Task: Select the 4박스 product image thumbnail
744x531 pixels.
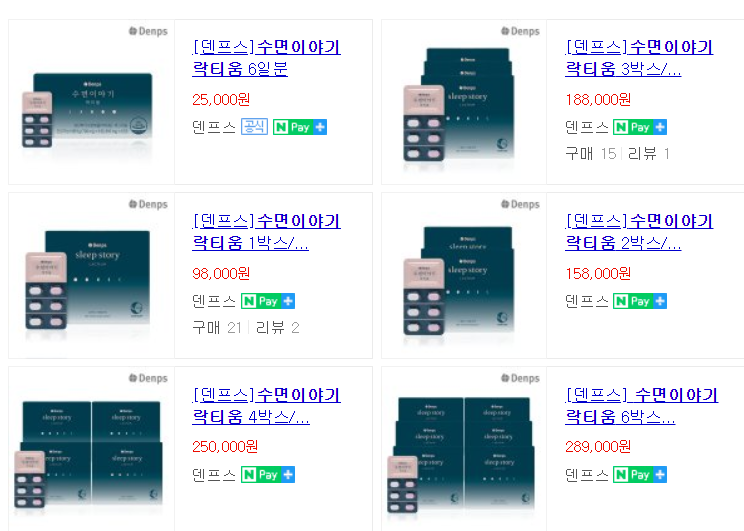Action: tap(88, 456)
